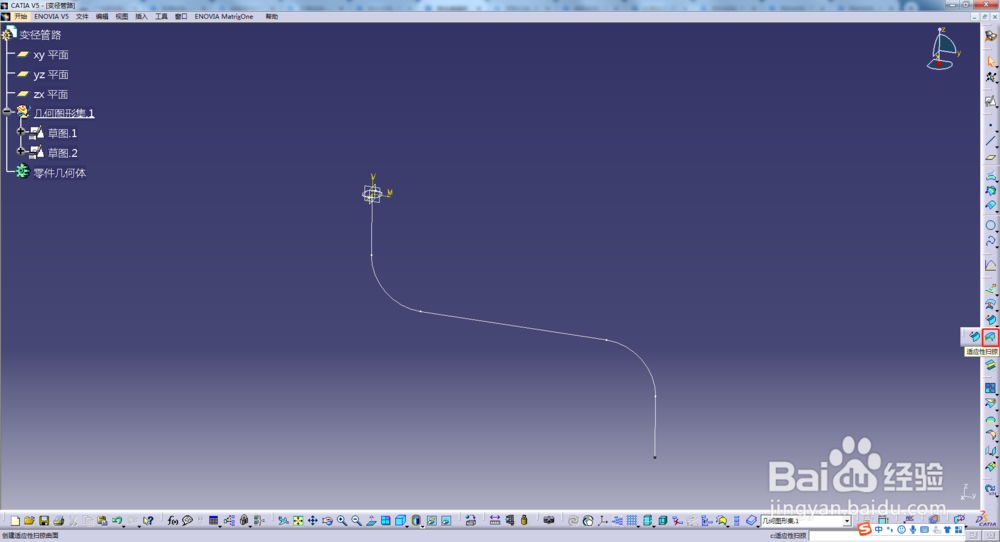Screen dimensions: 1000x542
Task: Click the Hide/Show icon
Action: click(x=432, y=521)
